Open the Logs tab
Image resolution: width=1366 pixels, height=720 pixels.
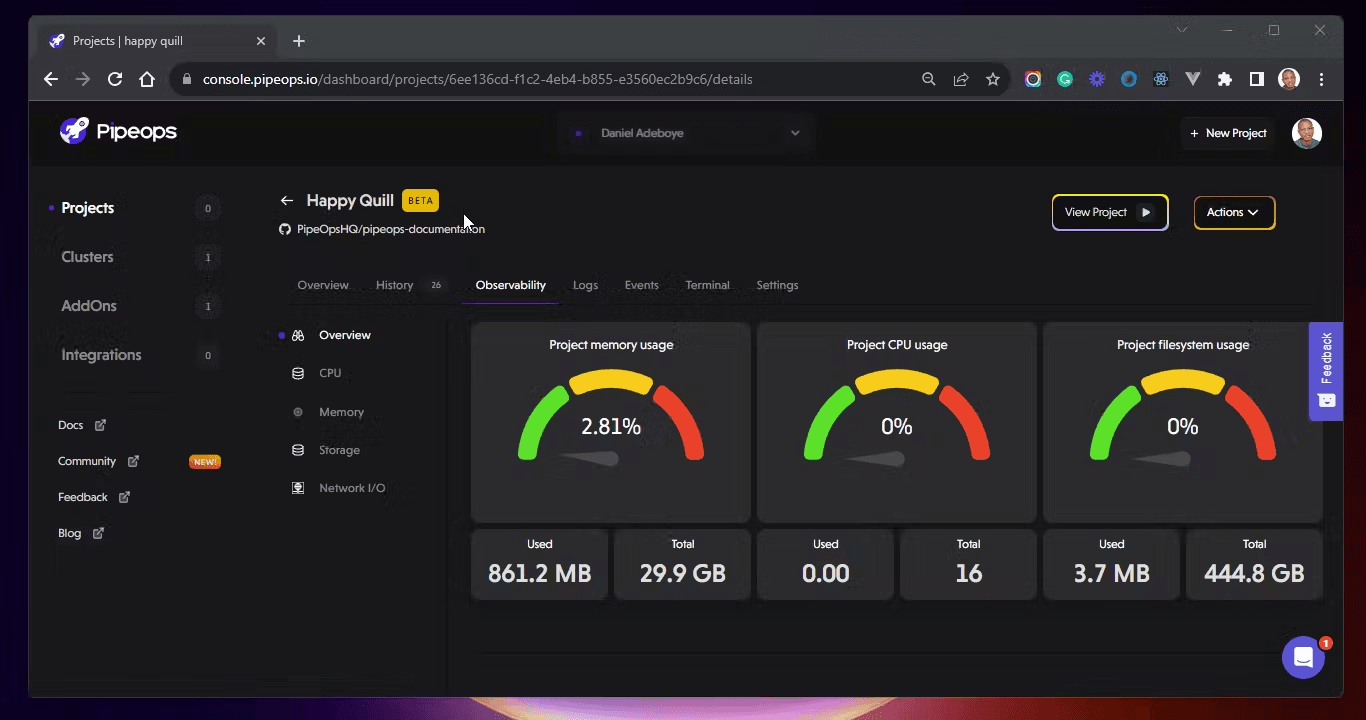tap(585, 285)
